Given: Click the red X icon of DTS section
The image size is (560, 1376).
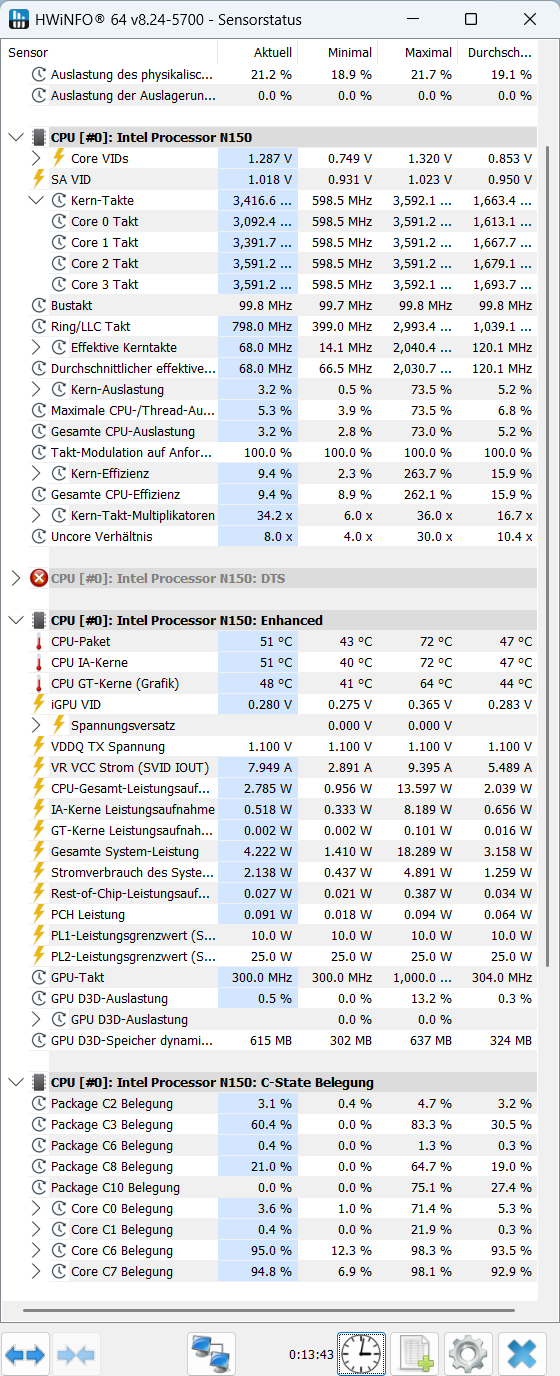Looking at the screenshot, I should click(x=39, y=578).
